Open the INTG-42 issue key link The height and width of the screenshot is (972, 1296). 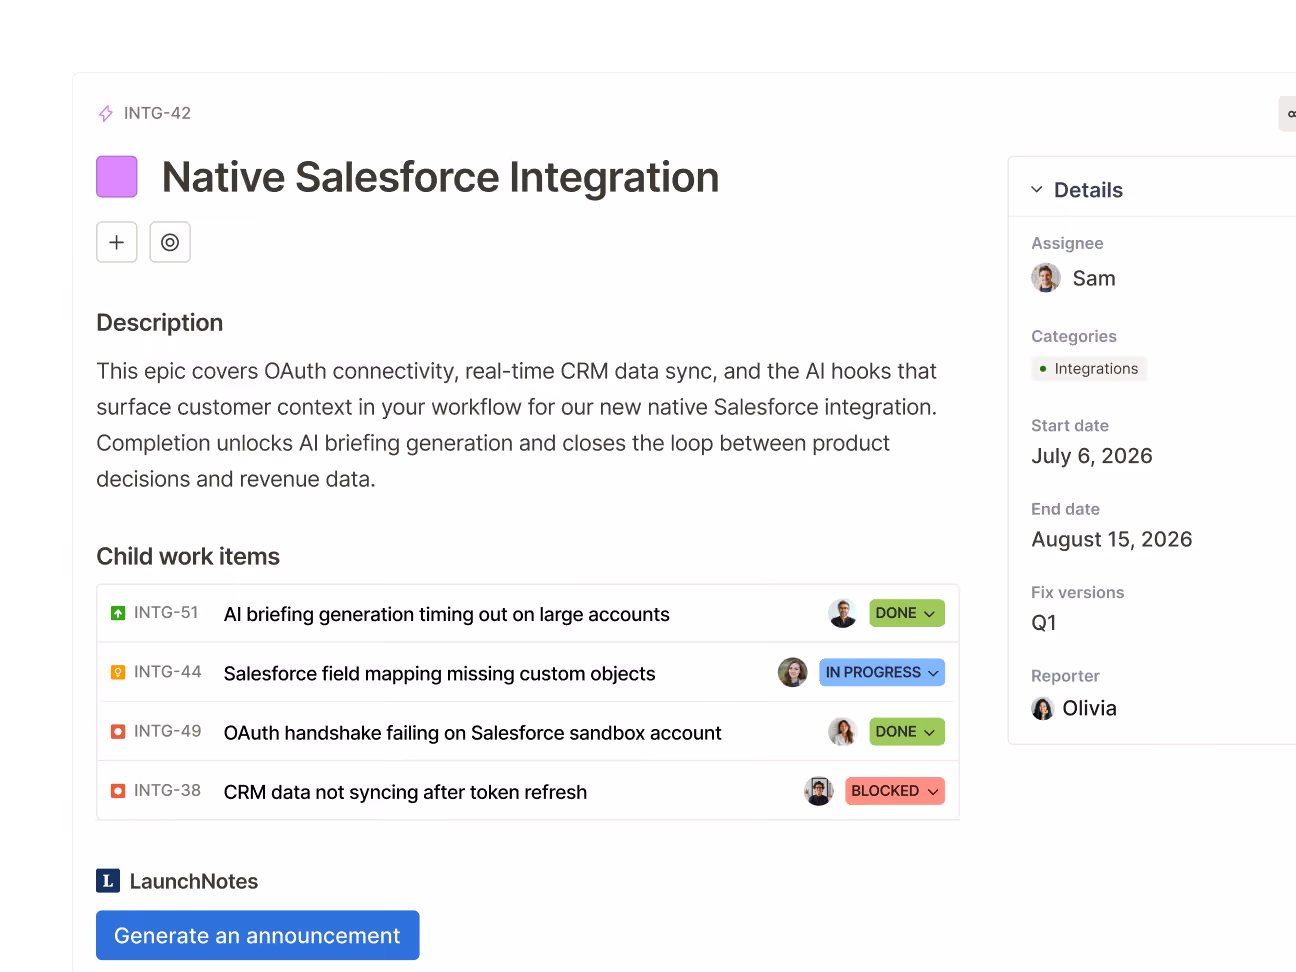(157, 113)
